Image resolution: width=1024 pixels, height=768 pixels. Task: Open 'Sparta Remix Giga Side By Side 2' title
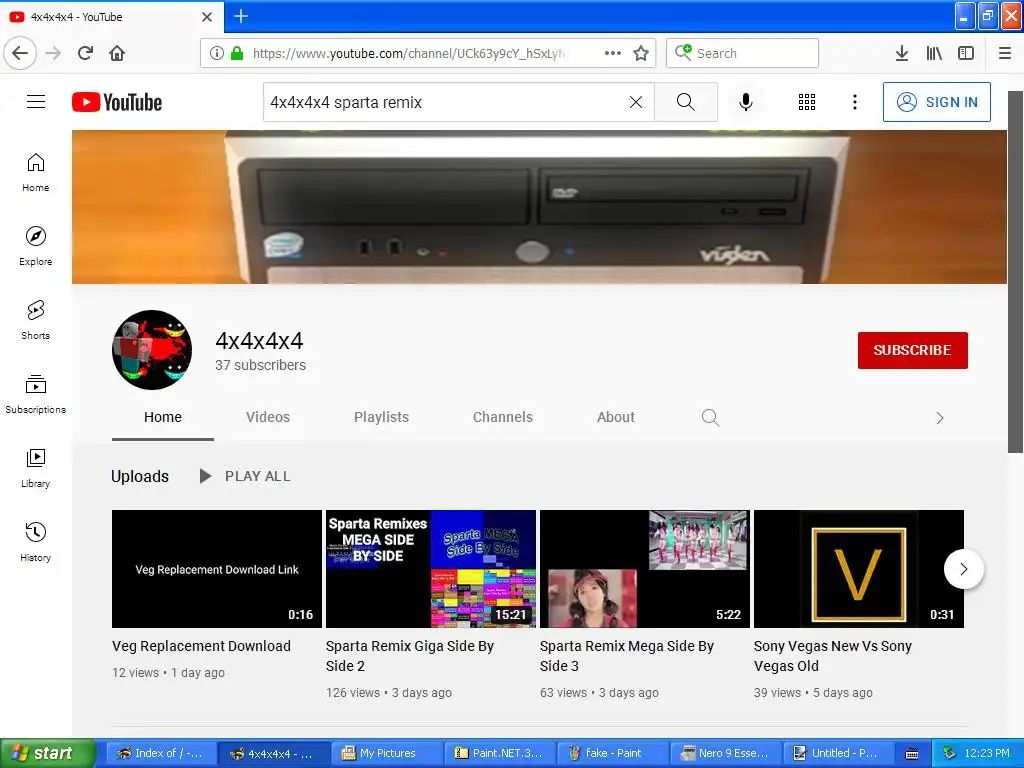pyautogui.click(x=410, y=656)
